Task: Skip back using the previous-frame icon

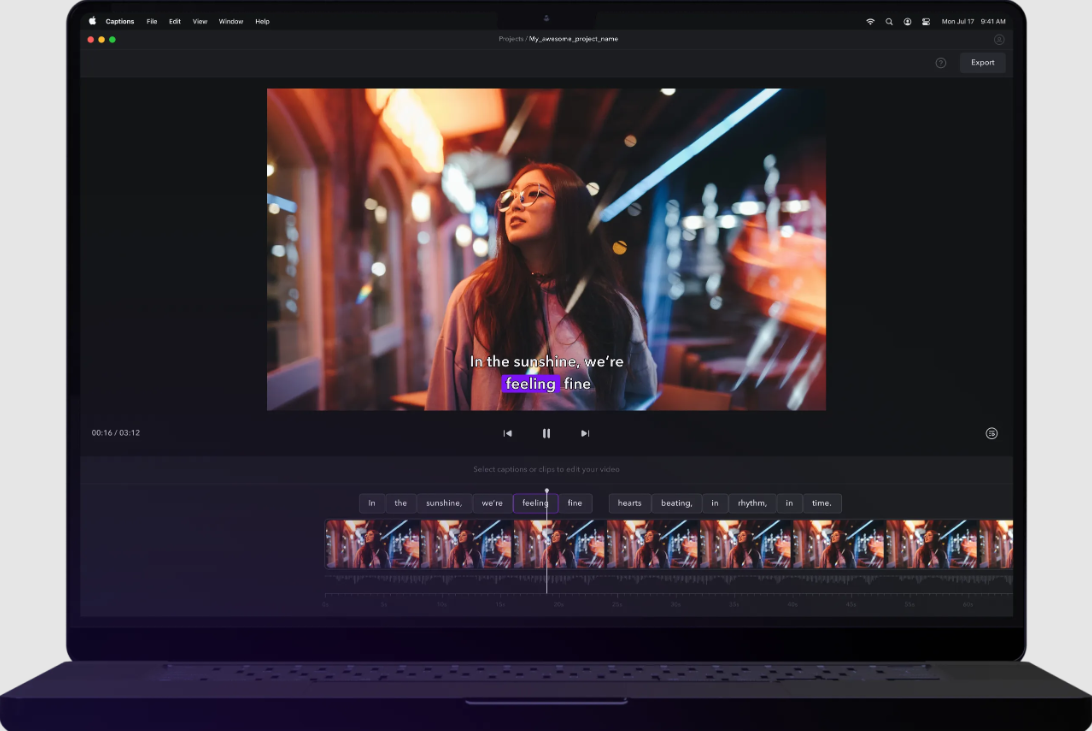Action: [507, 433]
